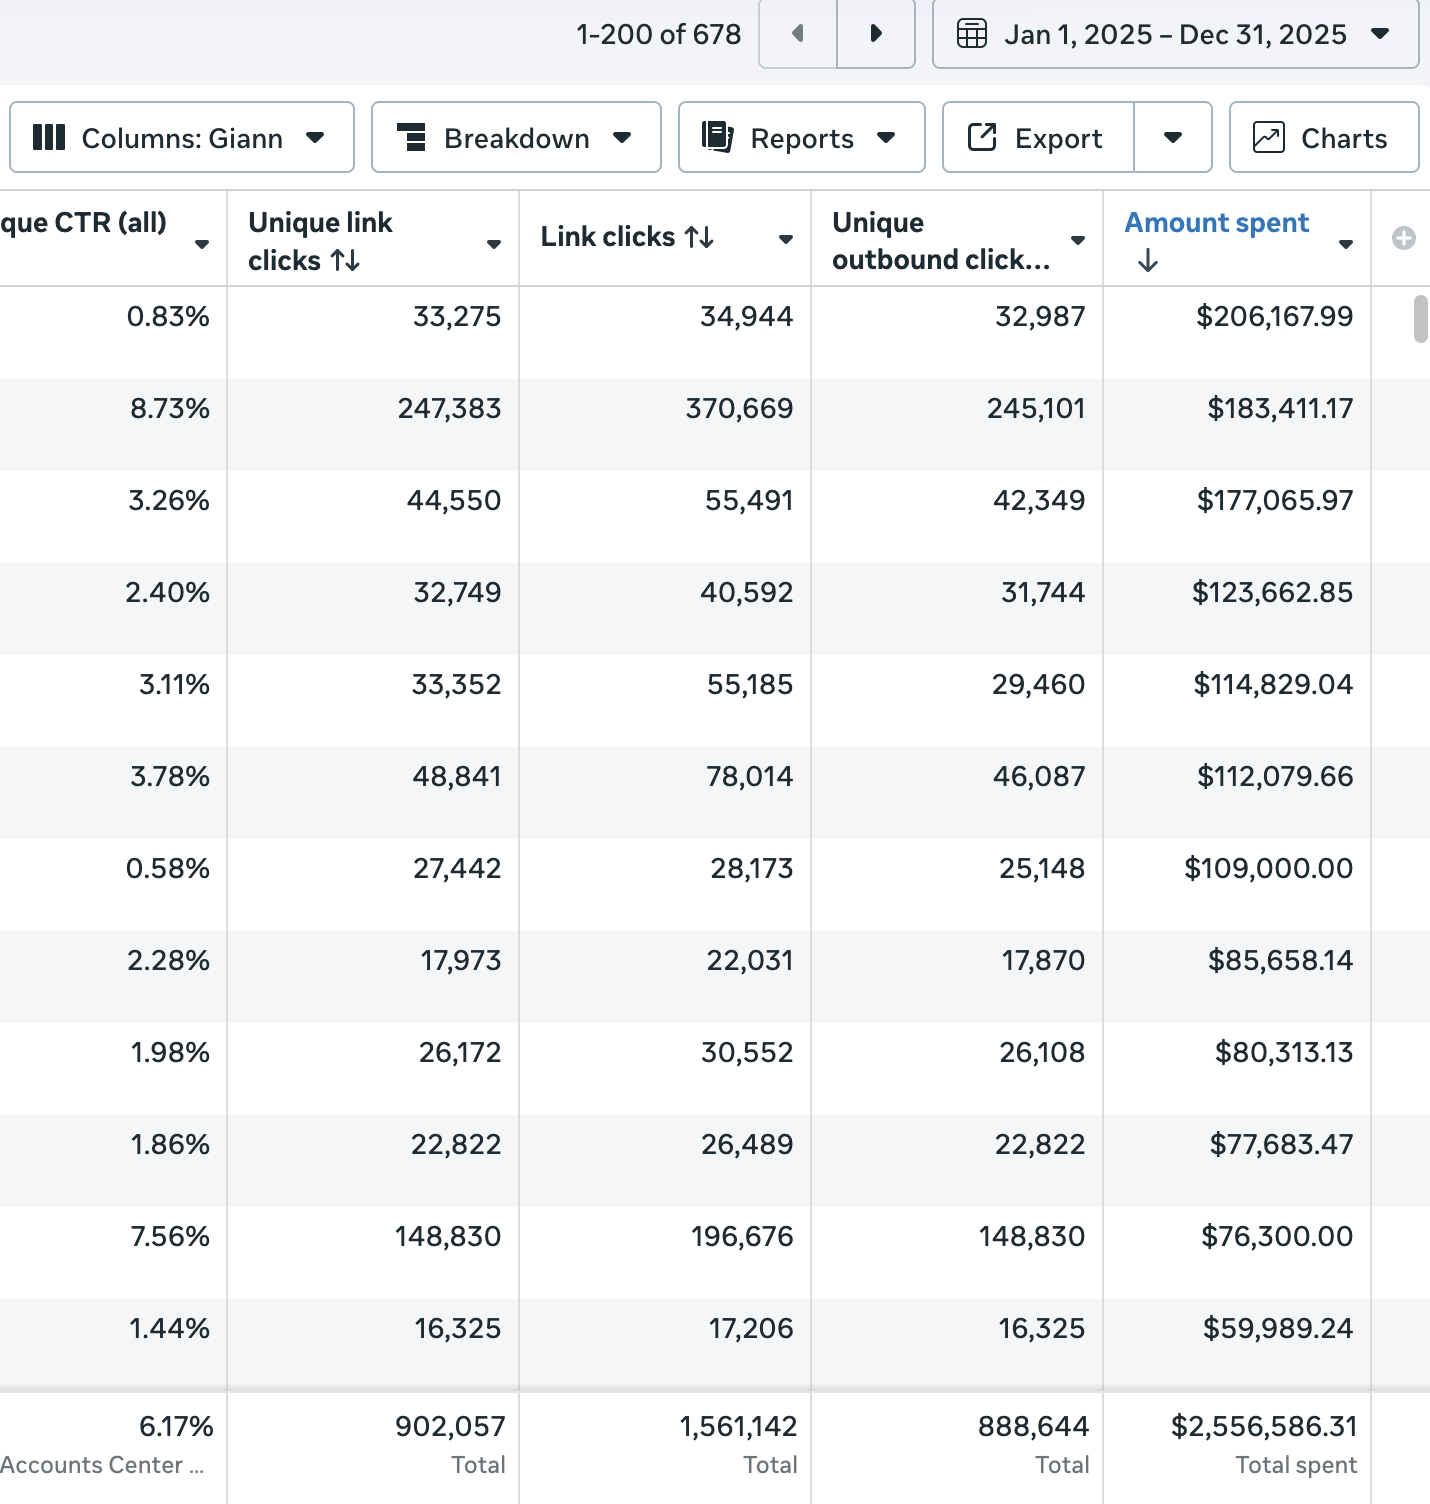Open the Columns: Giann dropdown
The image size is (1430, 1504).
[x=182, y=137]
